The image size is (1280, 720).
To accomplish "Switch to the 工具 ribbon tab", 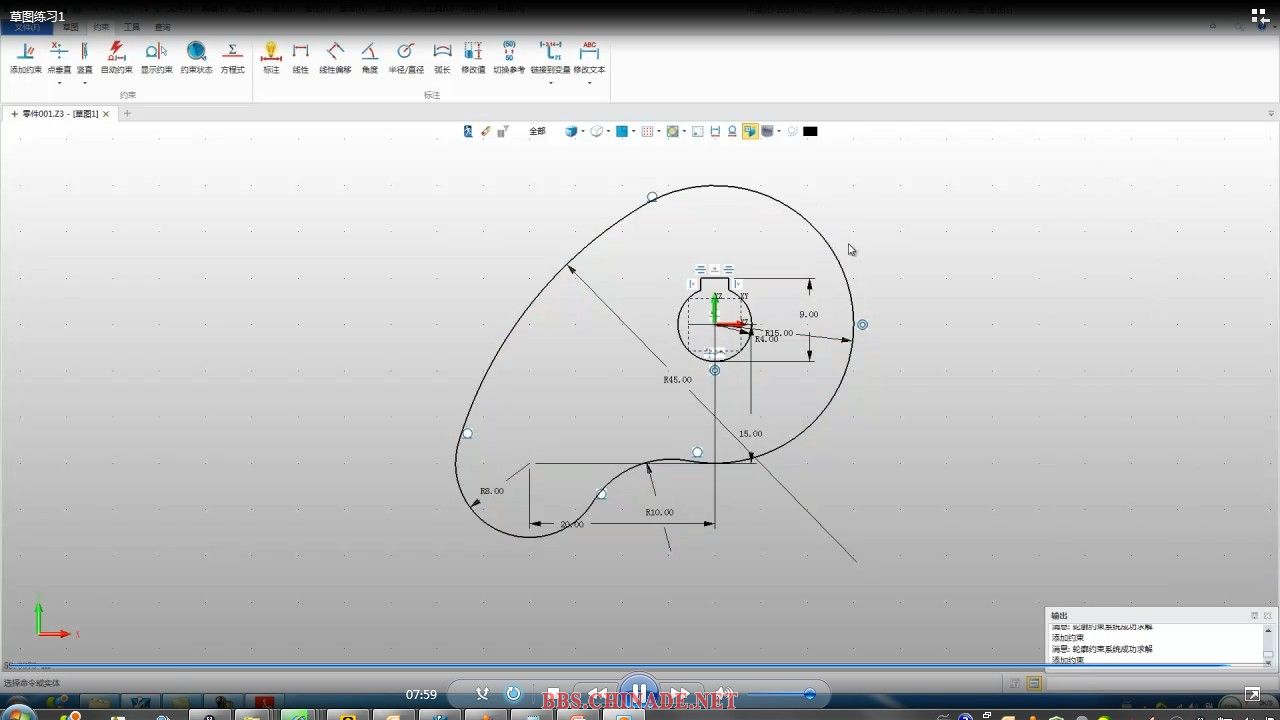I will click(x=132, y=27).
